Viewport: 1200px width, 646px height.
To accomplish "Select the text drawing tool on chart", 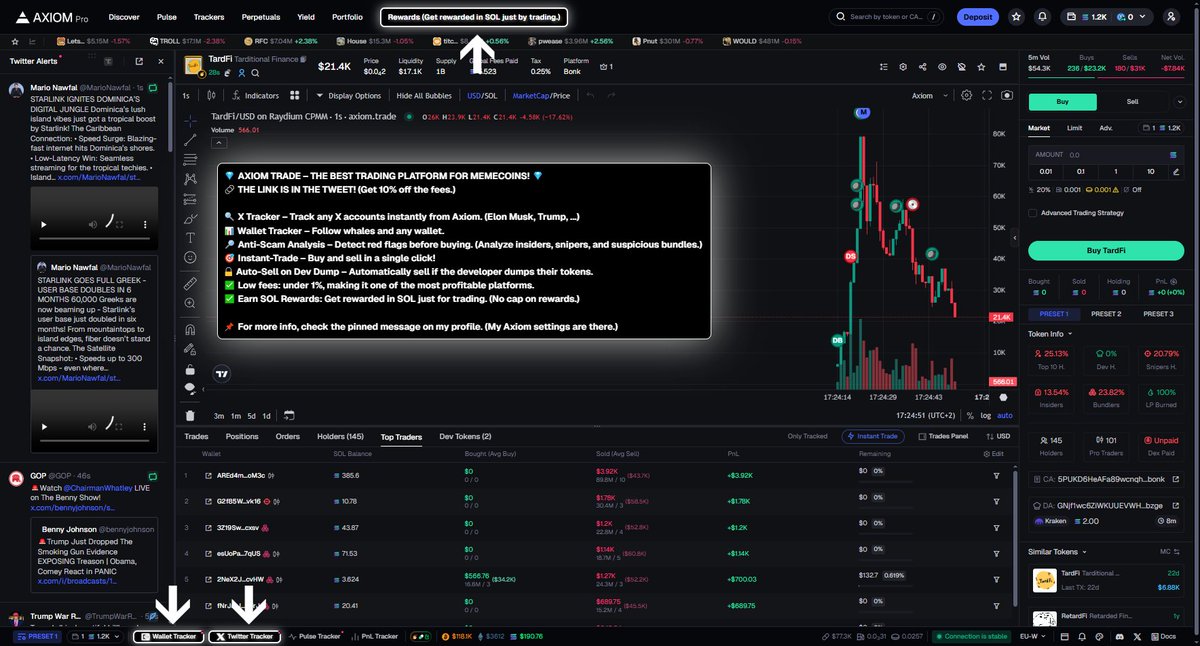I will coord(190,237).
